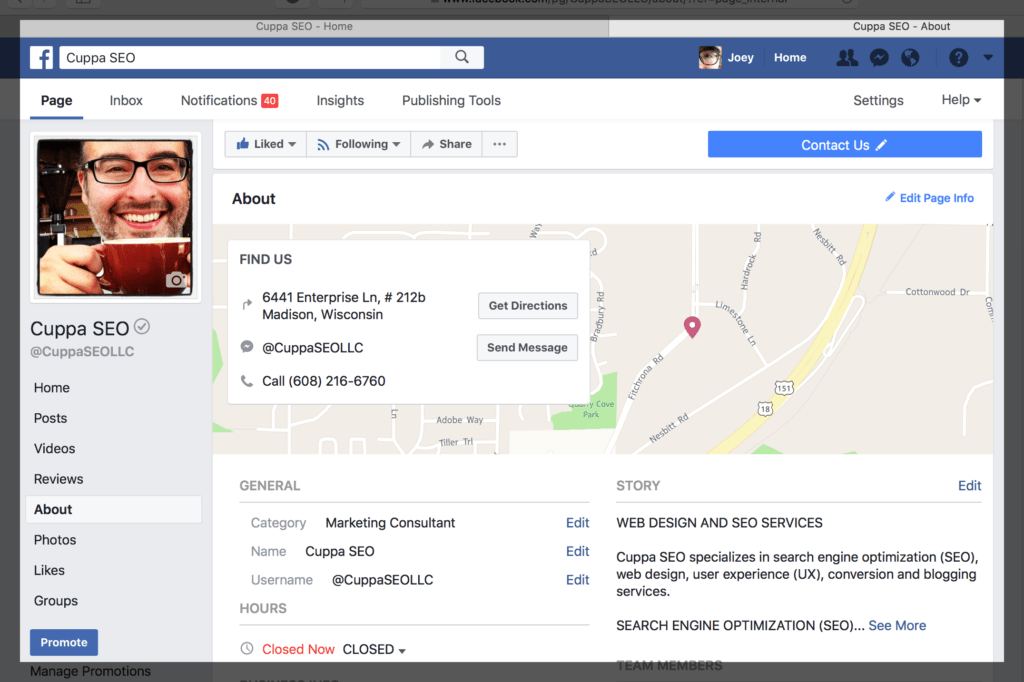
Task: Open the account dropdown arrow in top bar
Action: point(988,57)
